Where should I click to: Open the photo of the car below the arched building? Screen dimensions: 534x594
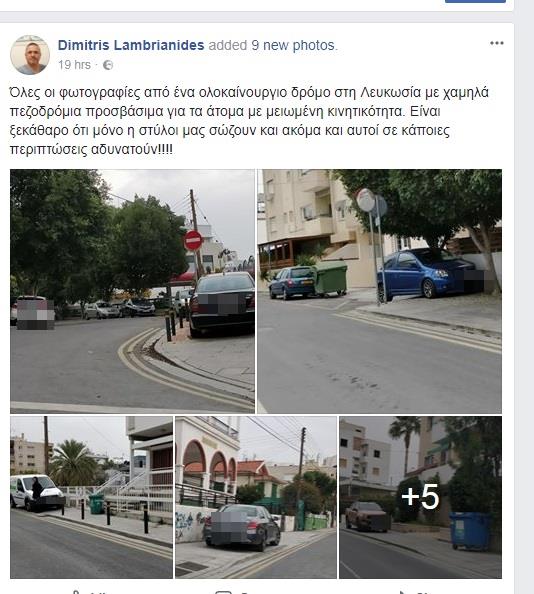point(256,497)
